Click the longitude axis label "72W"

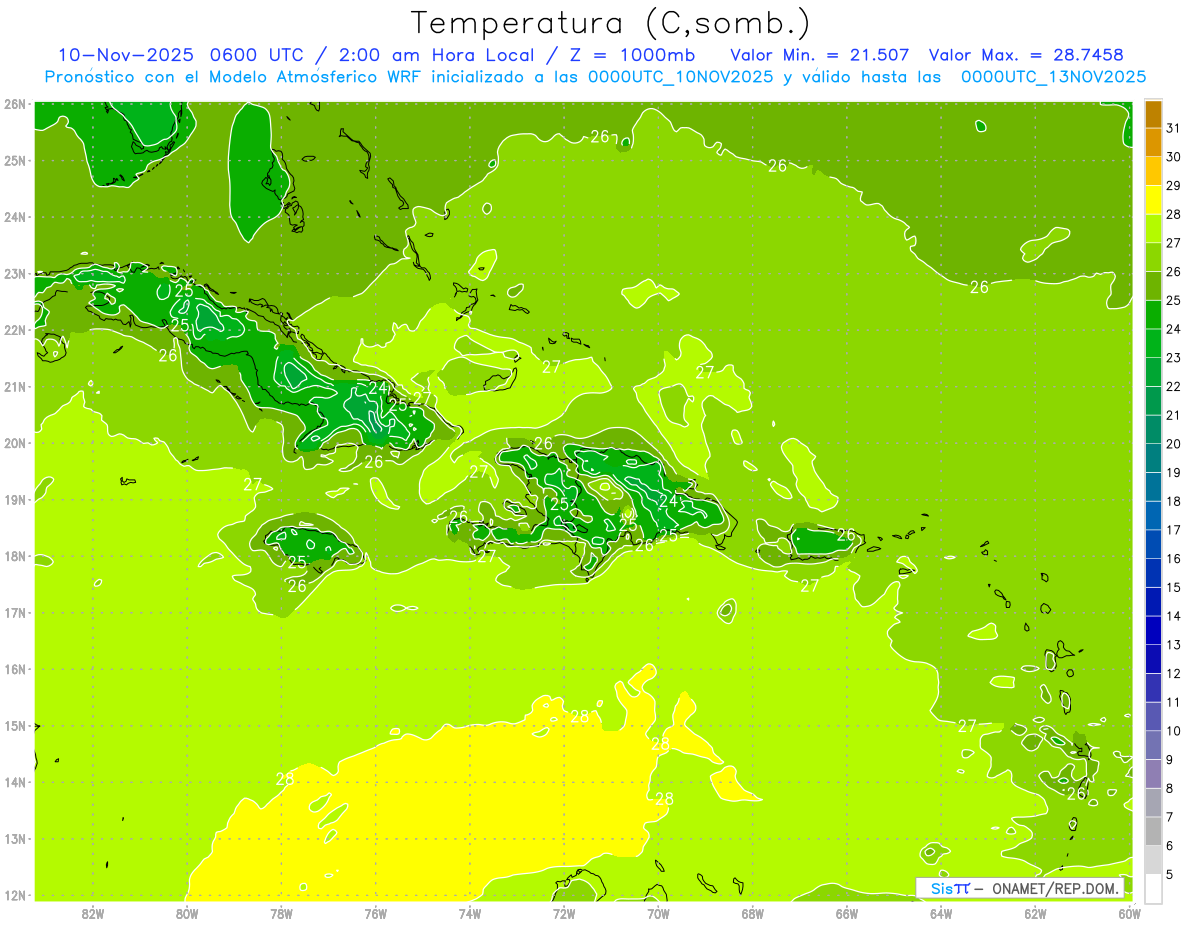click(x=564, y=913)
